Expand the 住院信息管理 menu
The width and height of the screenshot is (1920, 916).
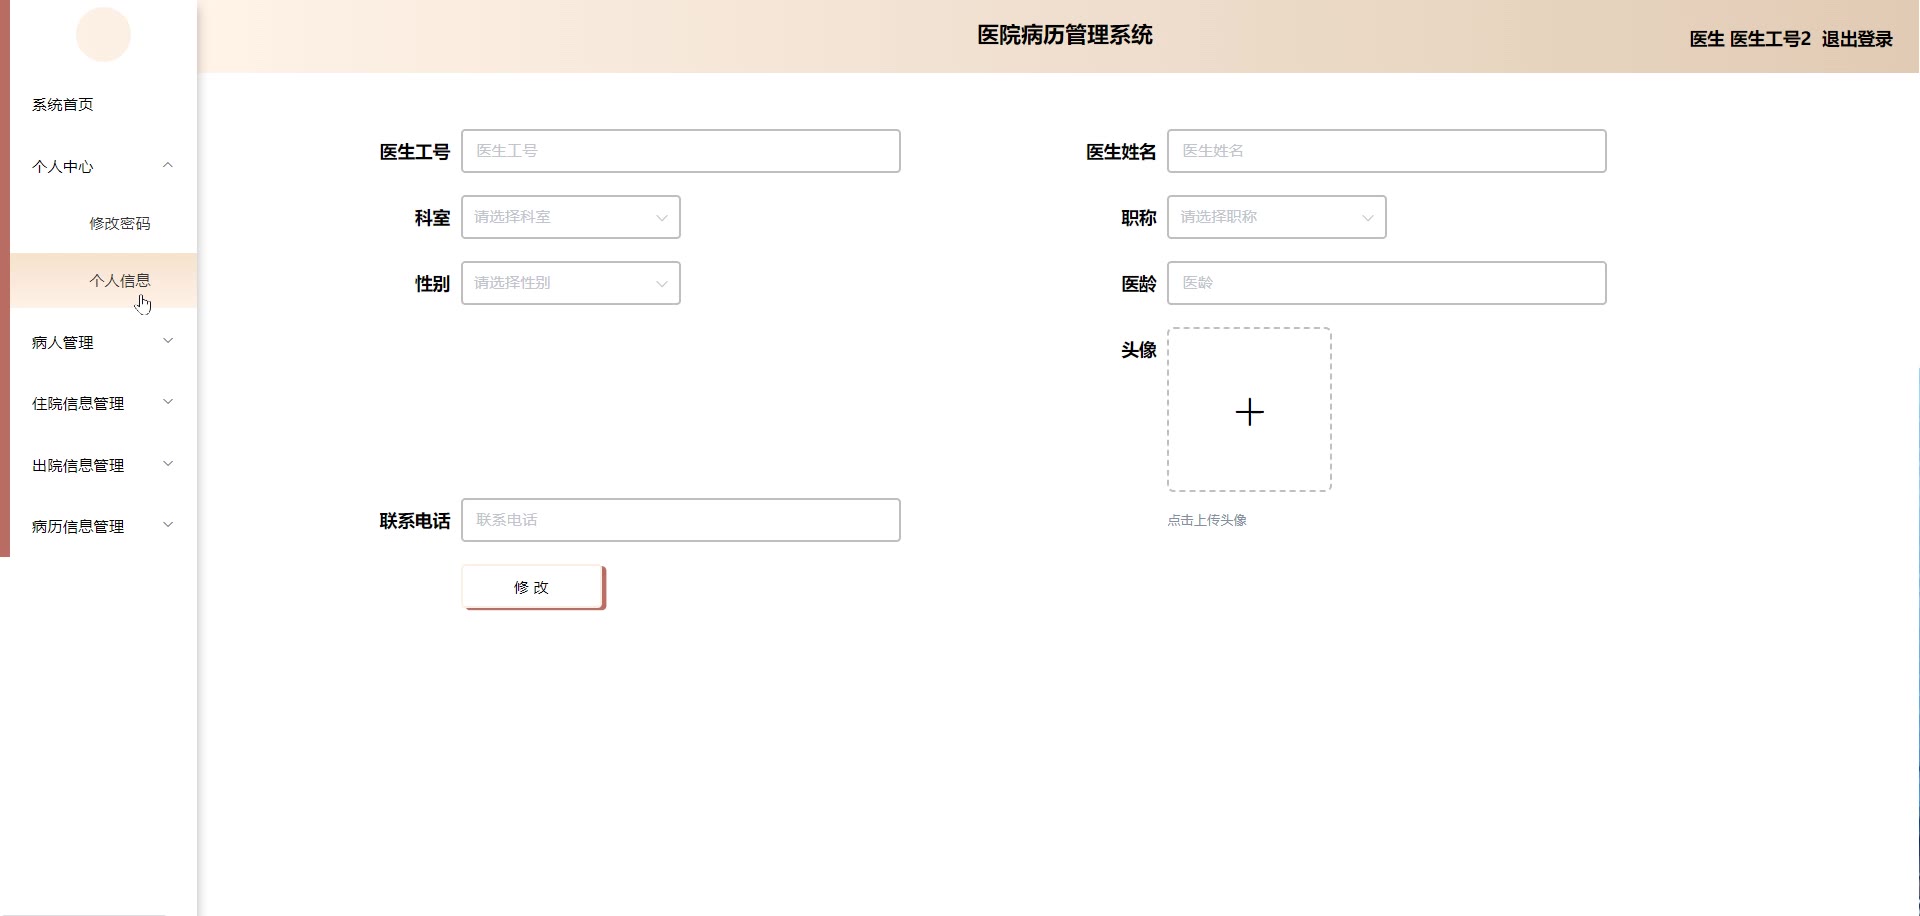pos(103,403)
